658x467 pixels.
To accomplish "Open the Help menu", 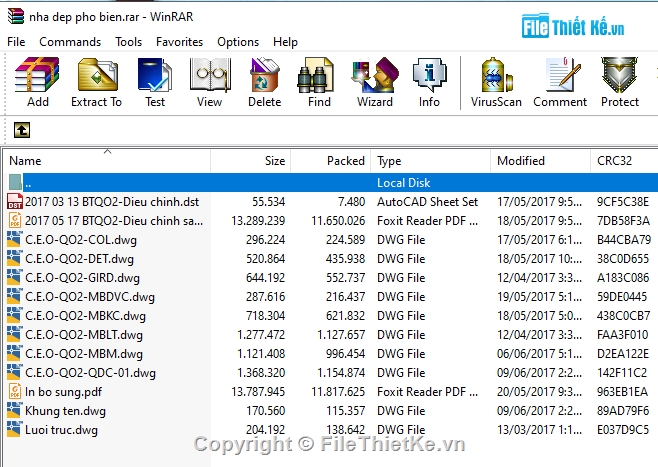I will pos(285,42).
